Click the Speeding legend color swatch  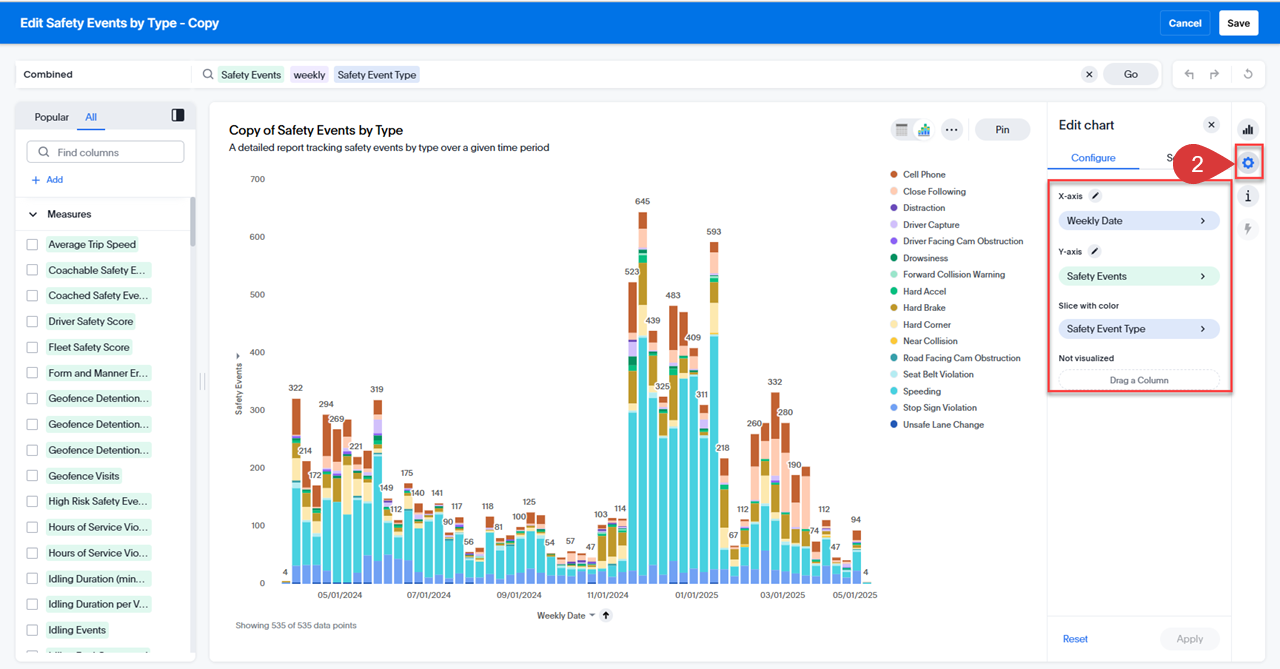pyautogui.click(x=893, y=391)
